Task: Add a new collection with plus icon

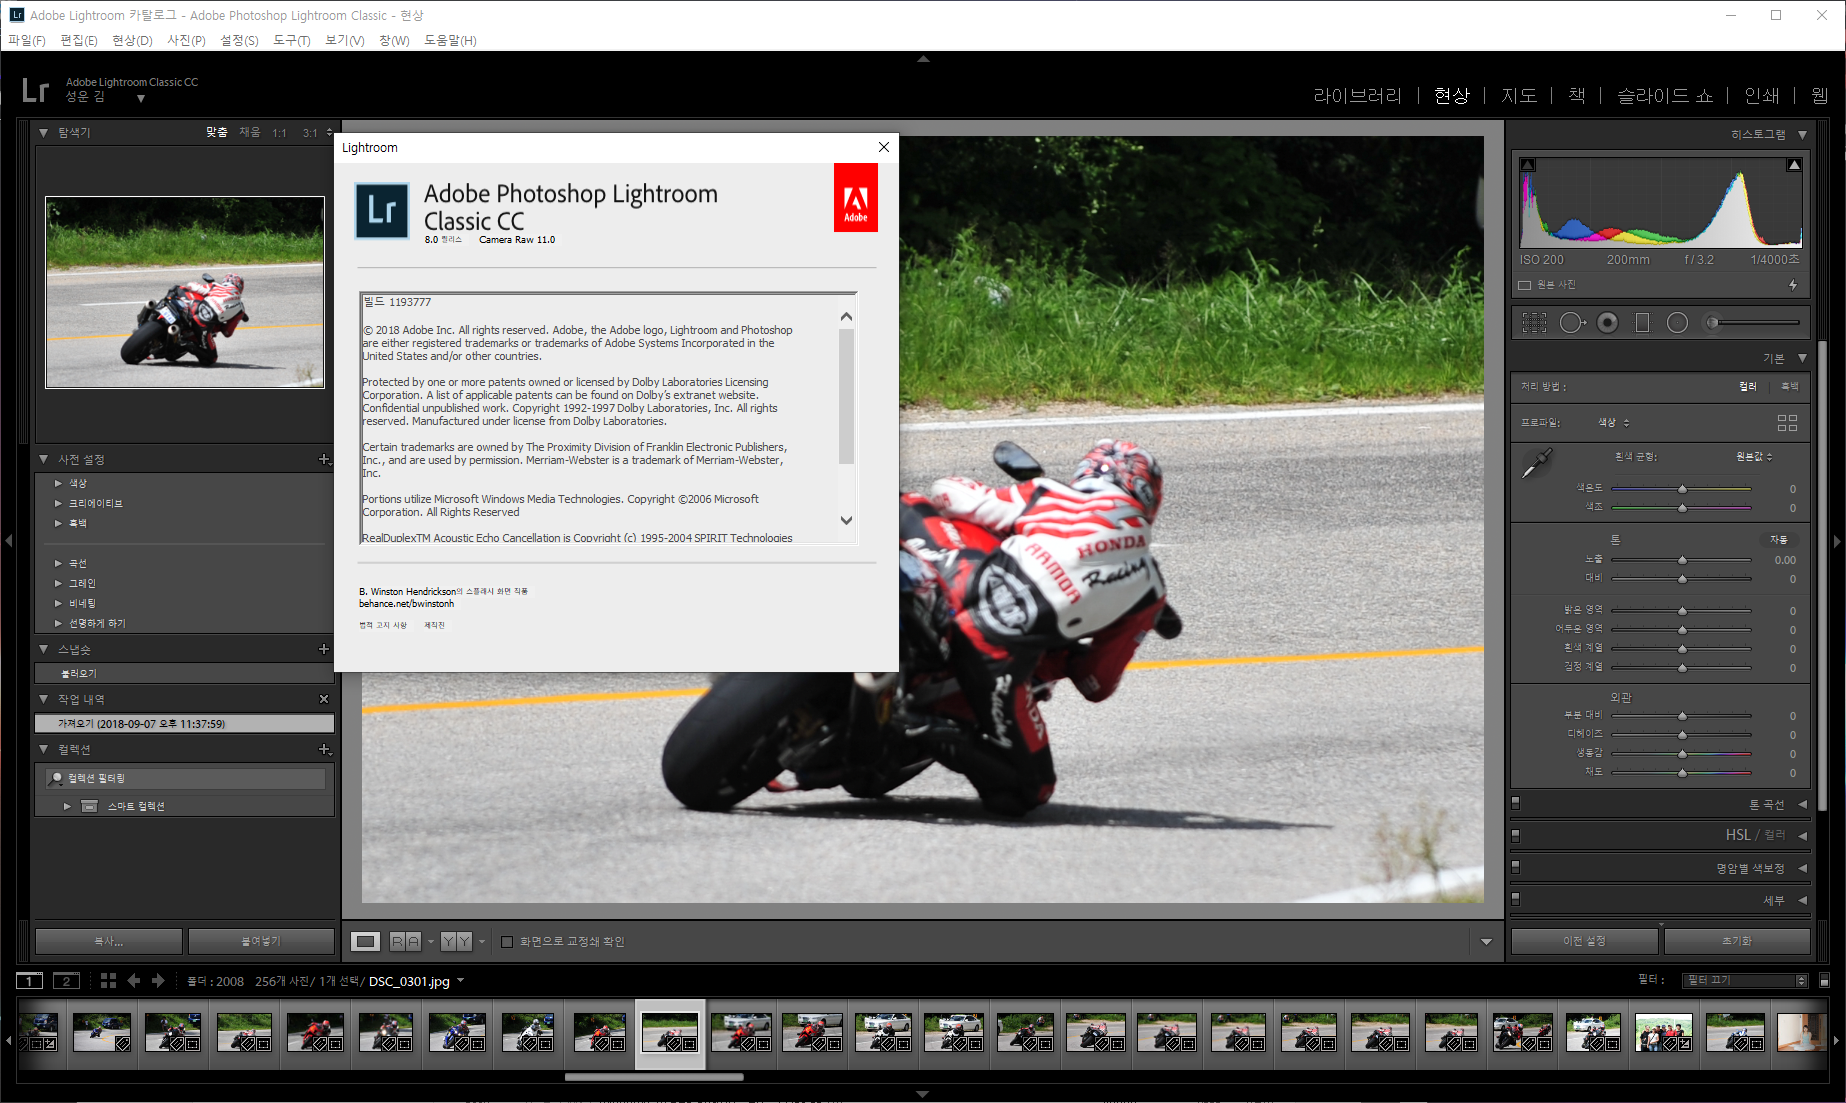Action: point(324,749)
